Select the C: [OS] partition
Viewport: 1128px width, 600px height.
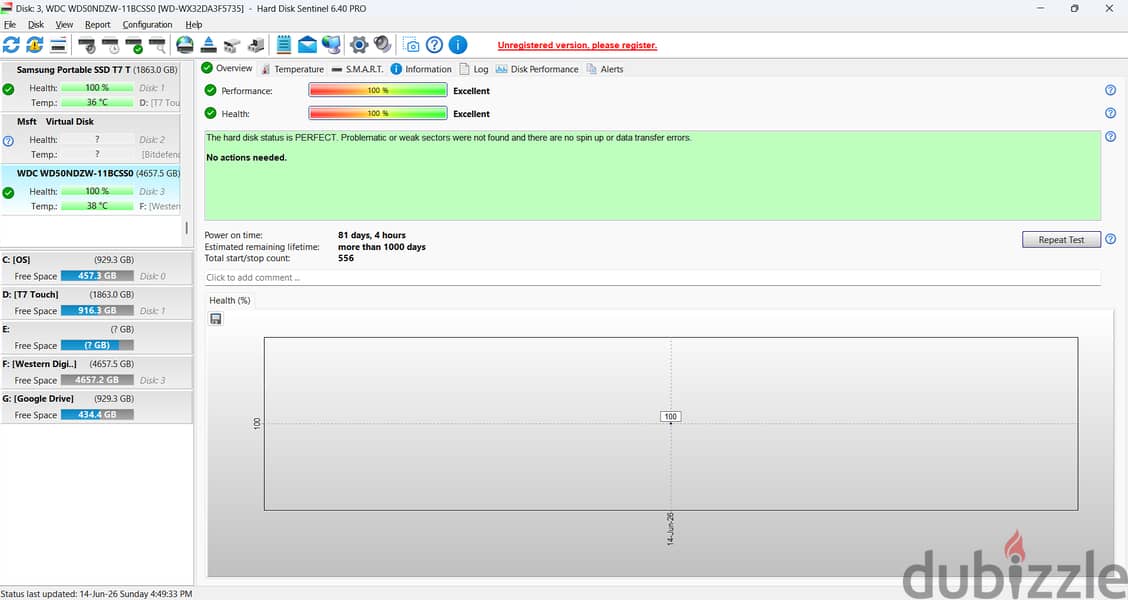coord(96,268)
